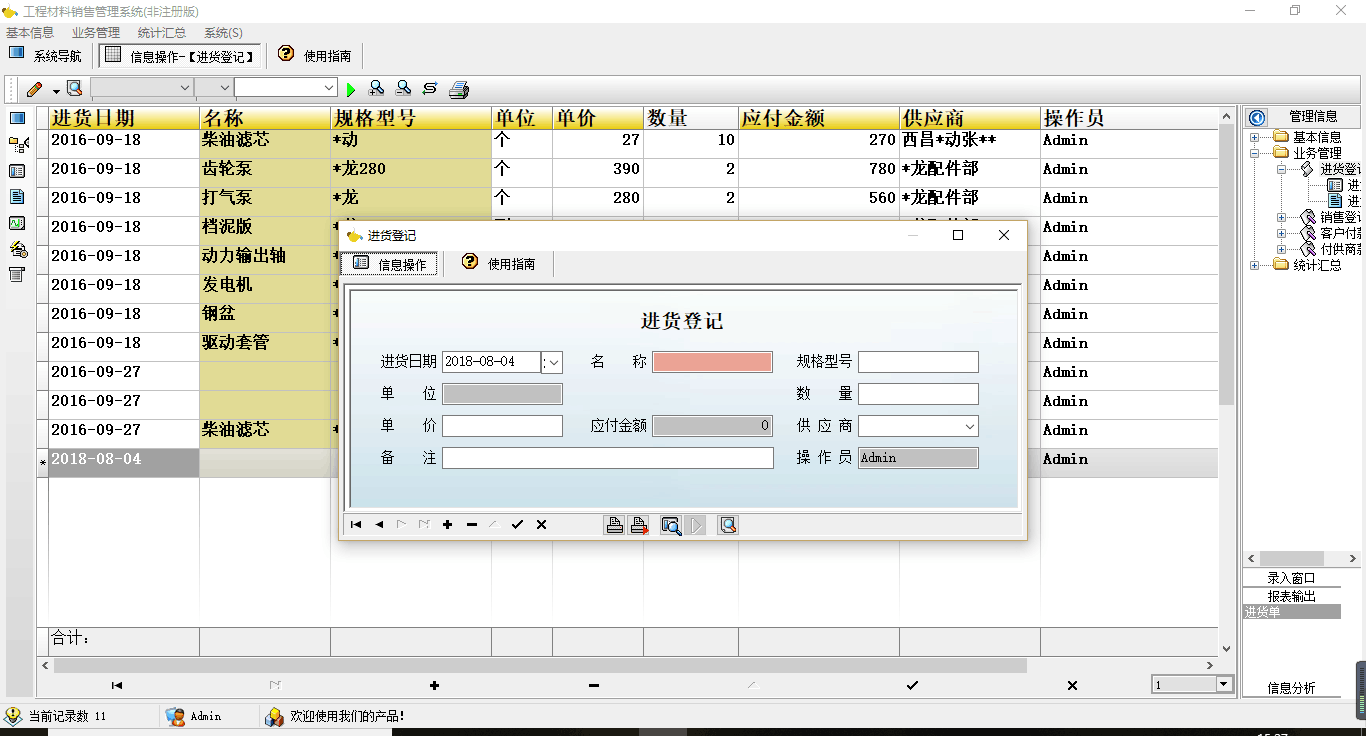Go to first record in dialog navigator
This screenshot has height=736, width=1366.
click(x=356, y=525)
